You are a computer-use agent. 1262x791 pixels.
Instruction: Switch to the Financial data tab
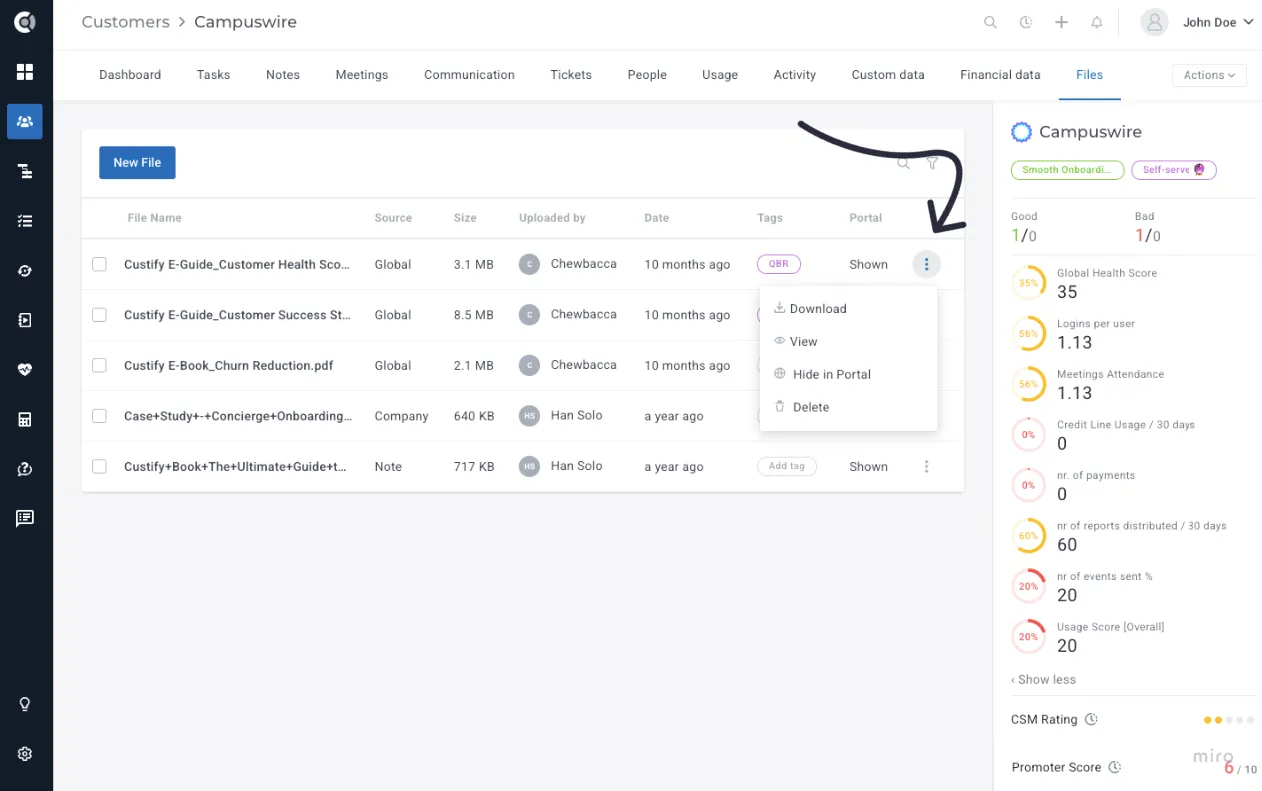1000,75
